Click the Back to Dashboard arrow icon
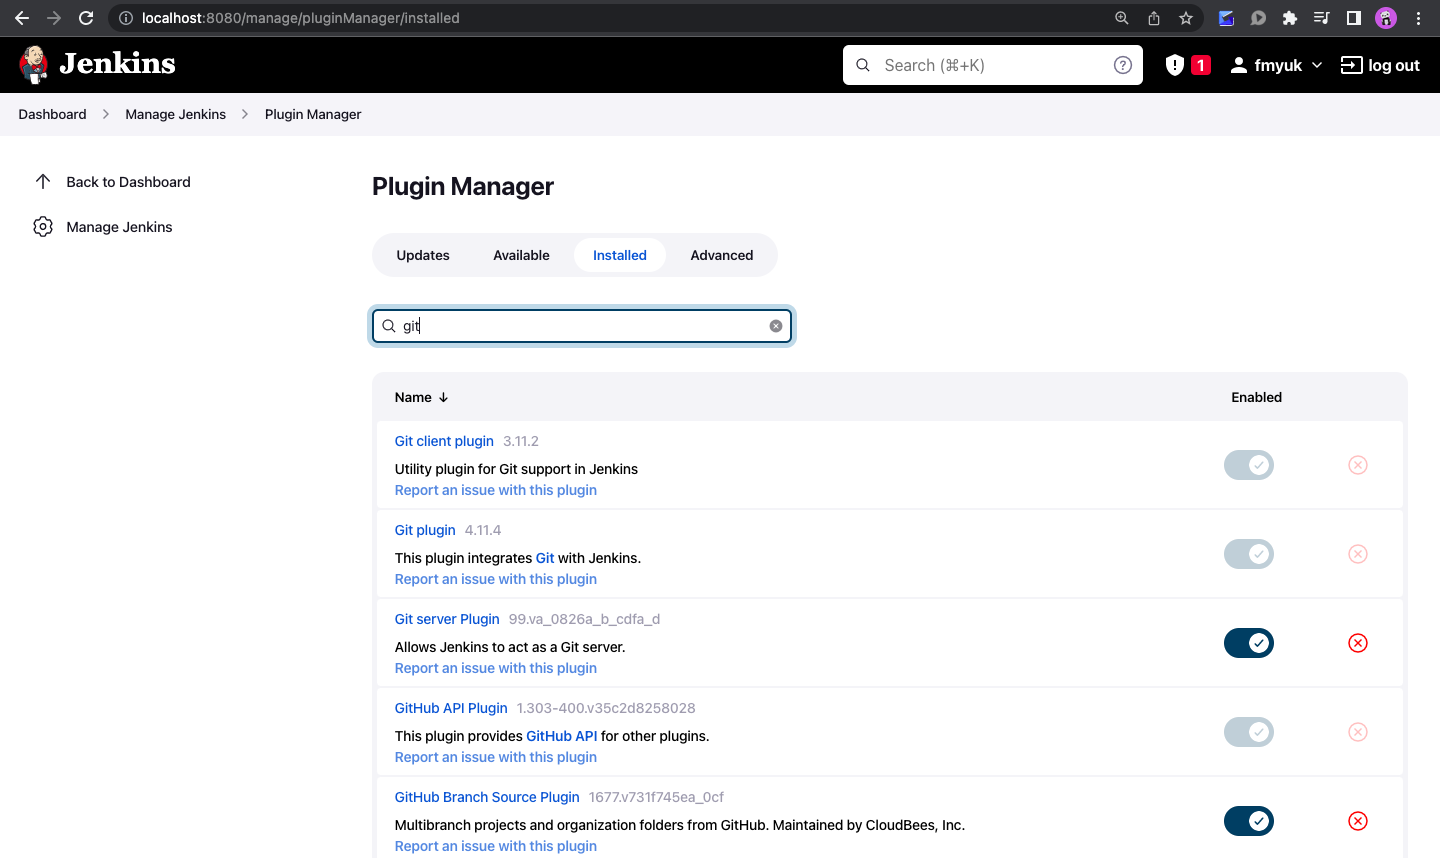The image size is (1440, 858). click(x=43, y=181)
